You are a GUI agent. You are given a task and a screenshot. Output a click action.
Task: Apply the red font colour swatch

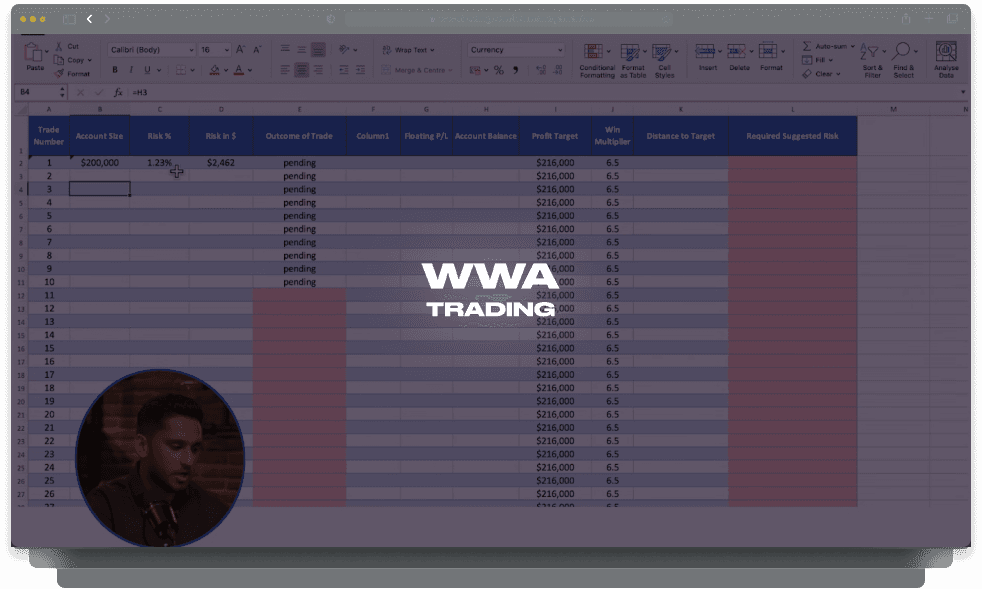[x=239, y=70]
